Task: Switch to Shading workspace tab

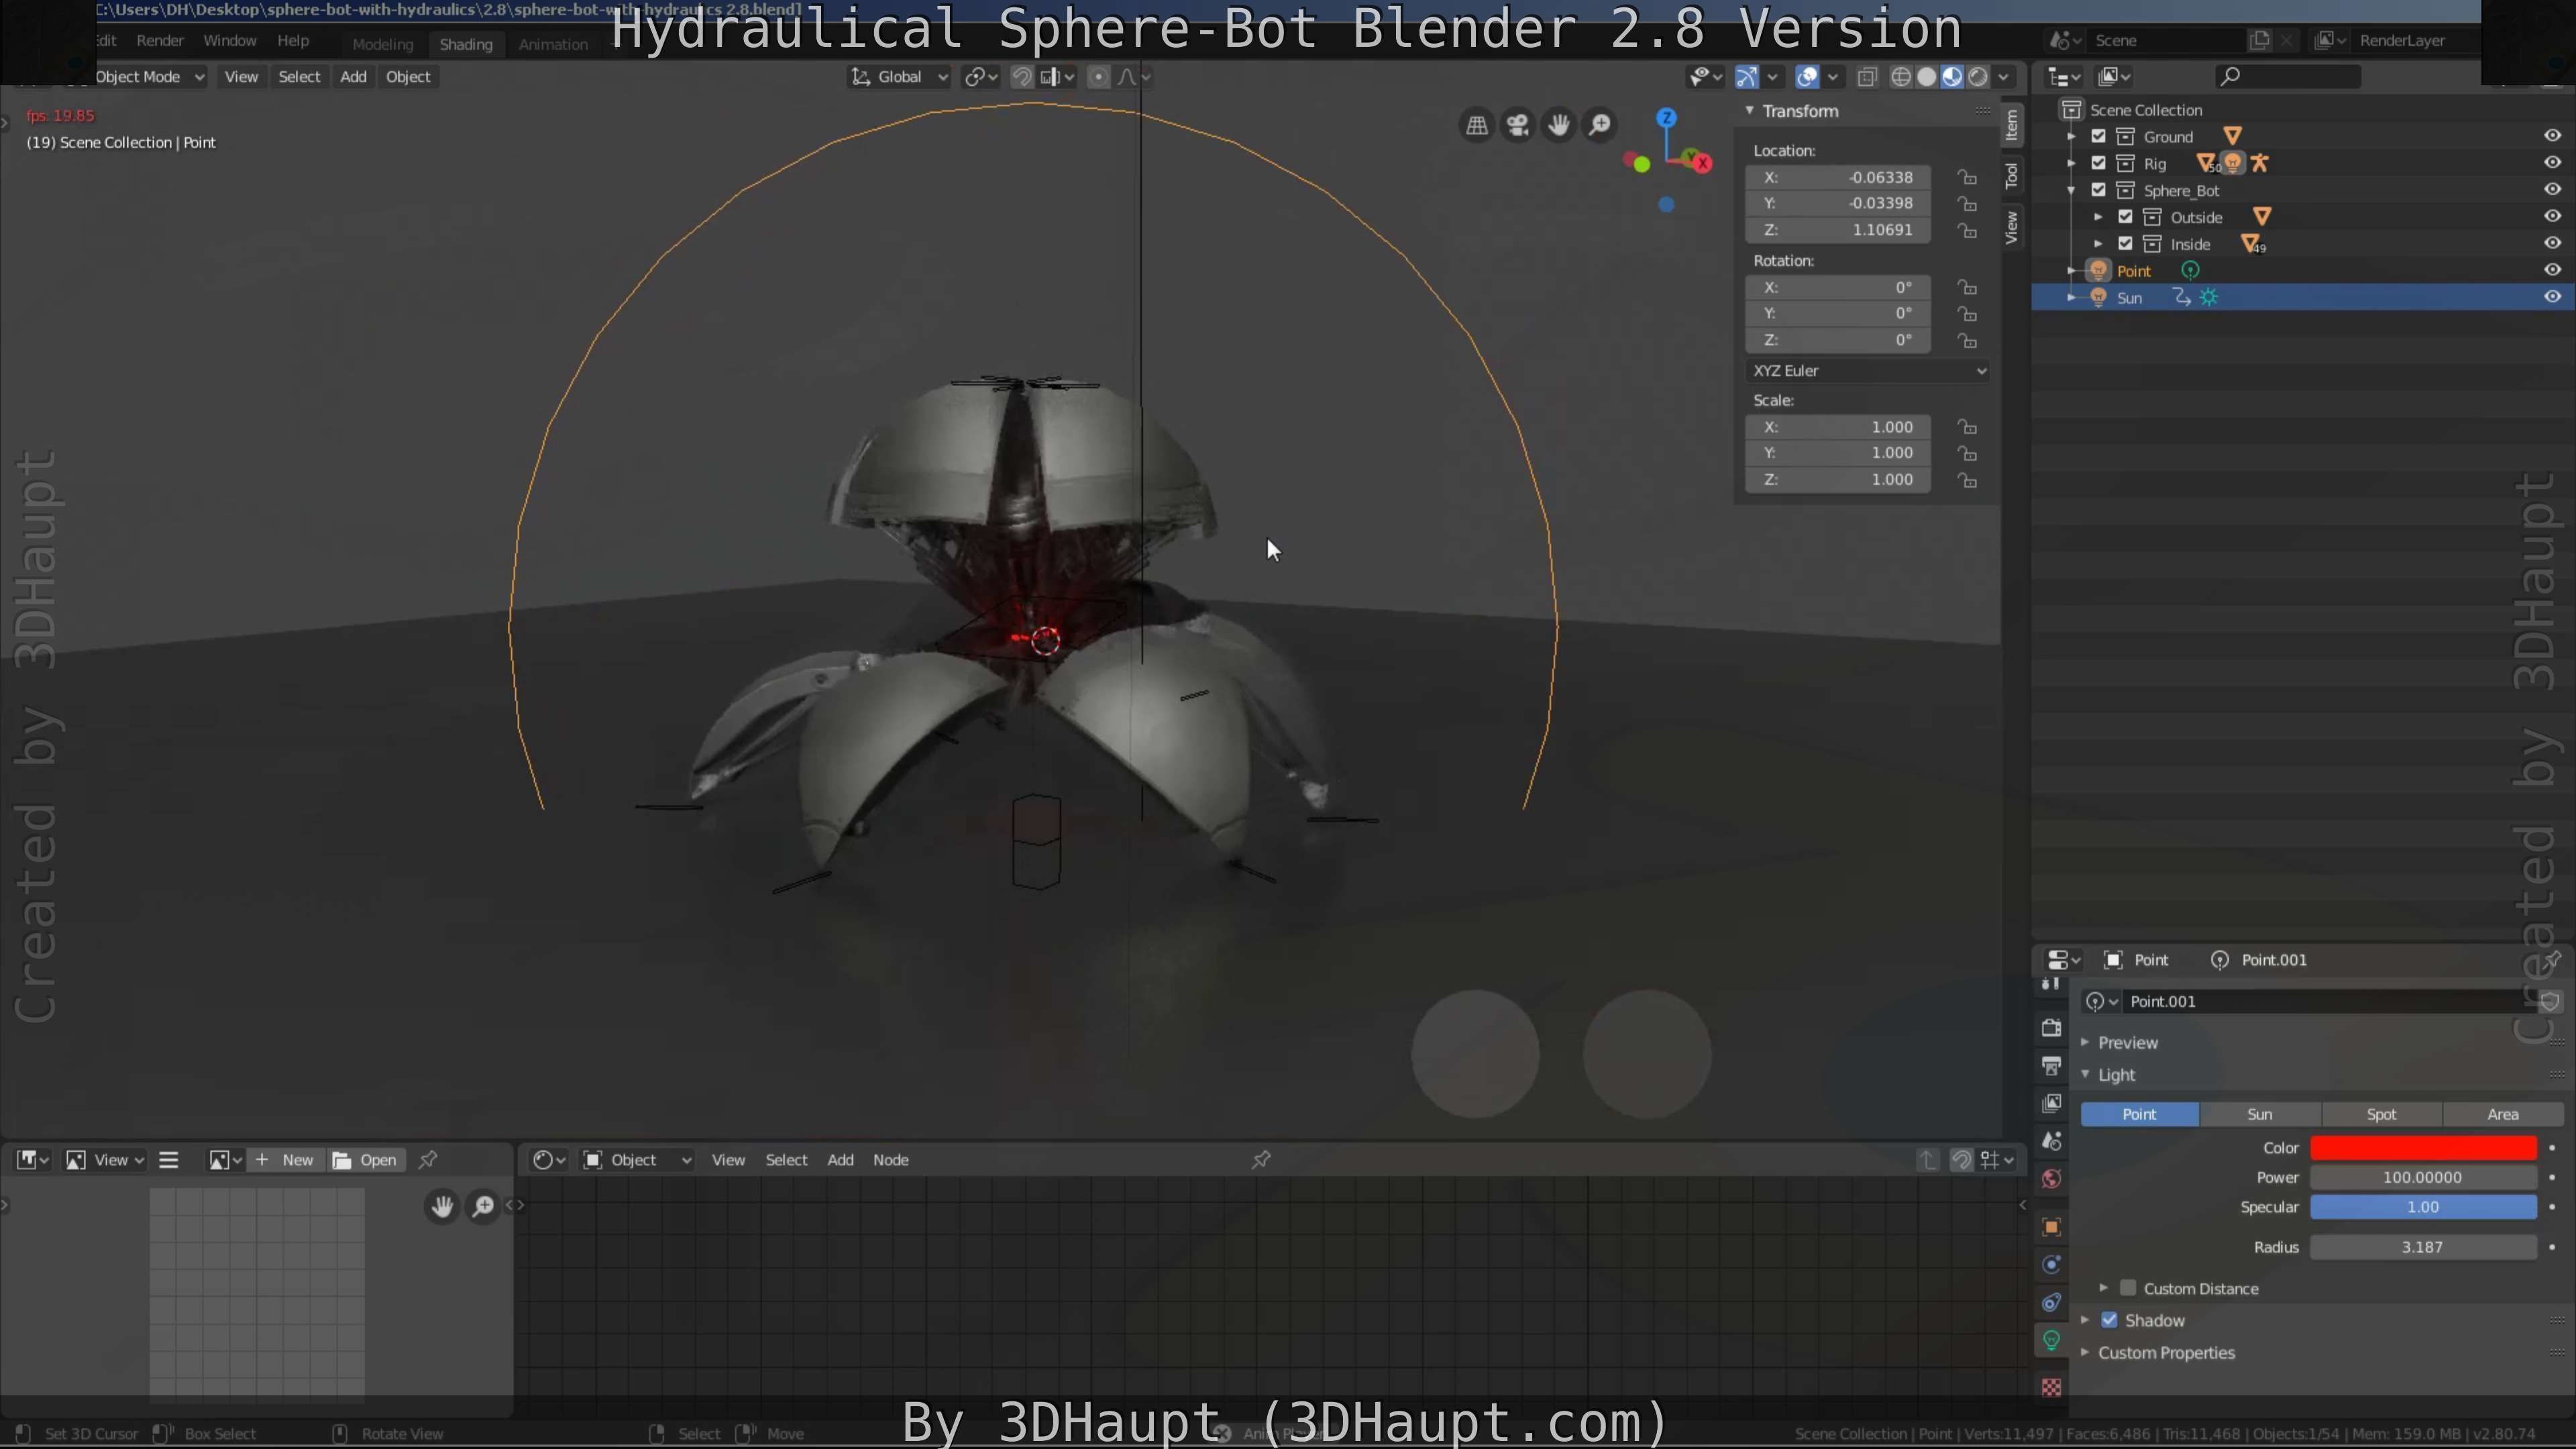Action: pos(466,44)
